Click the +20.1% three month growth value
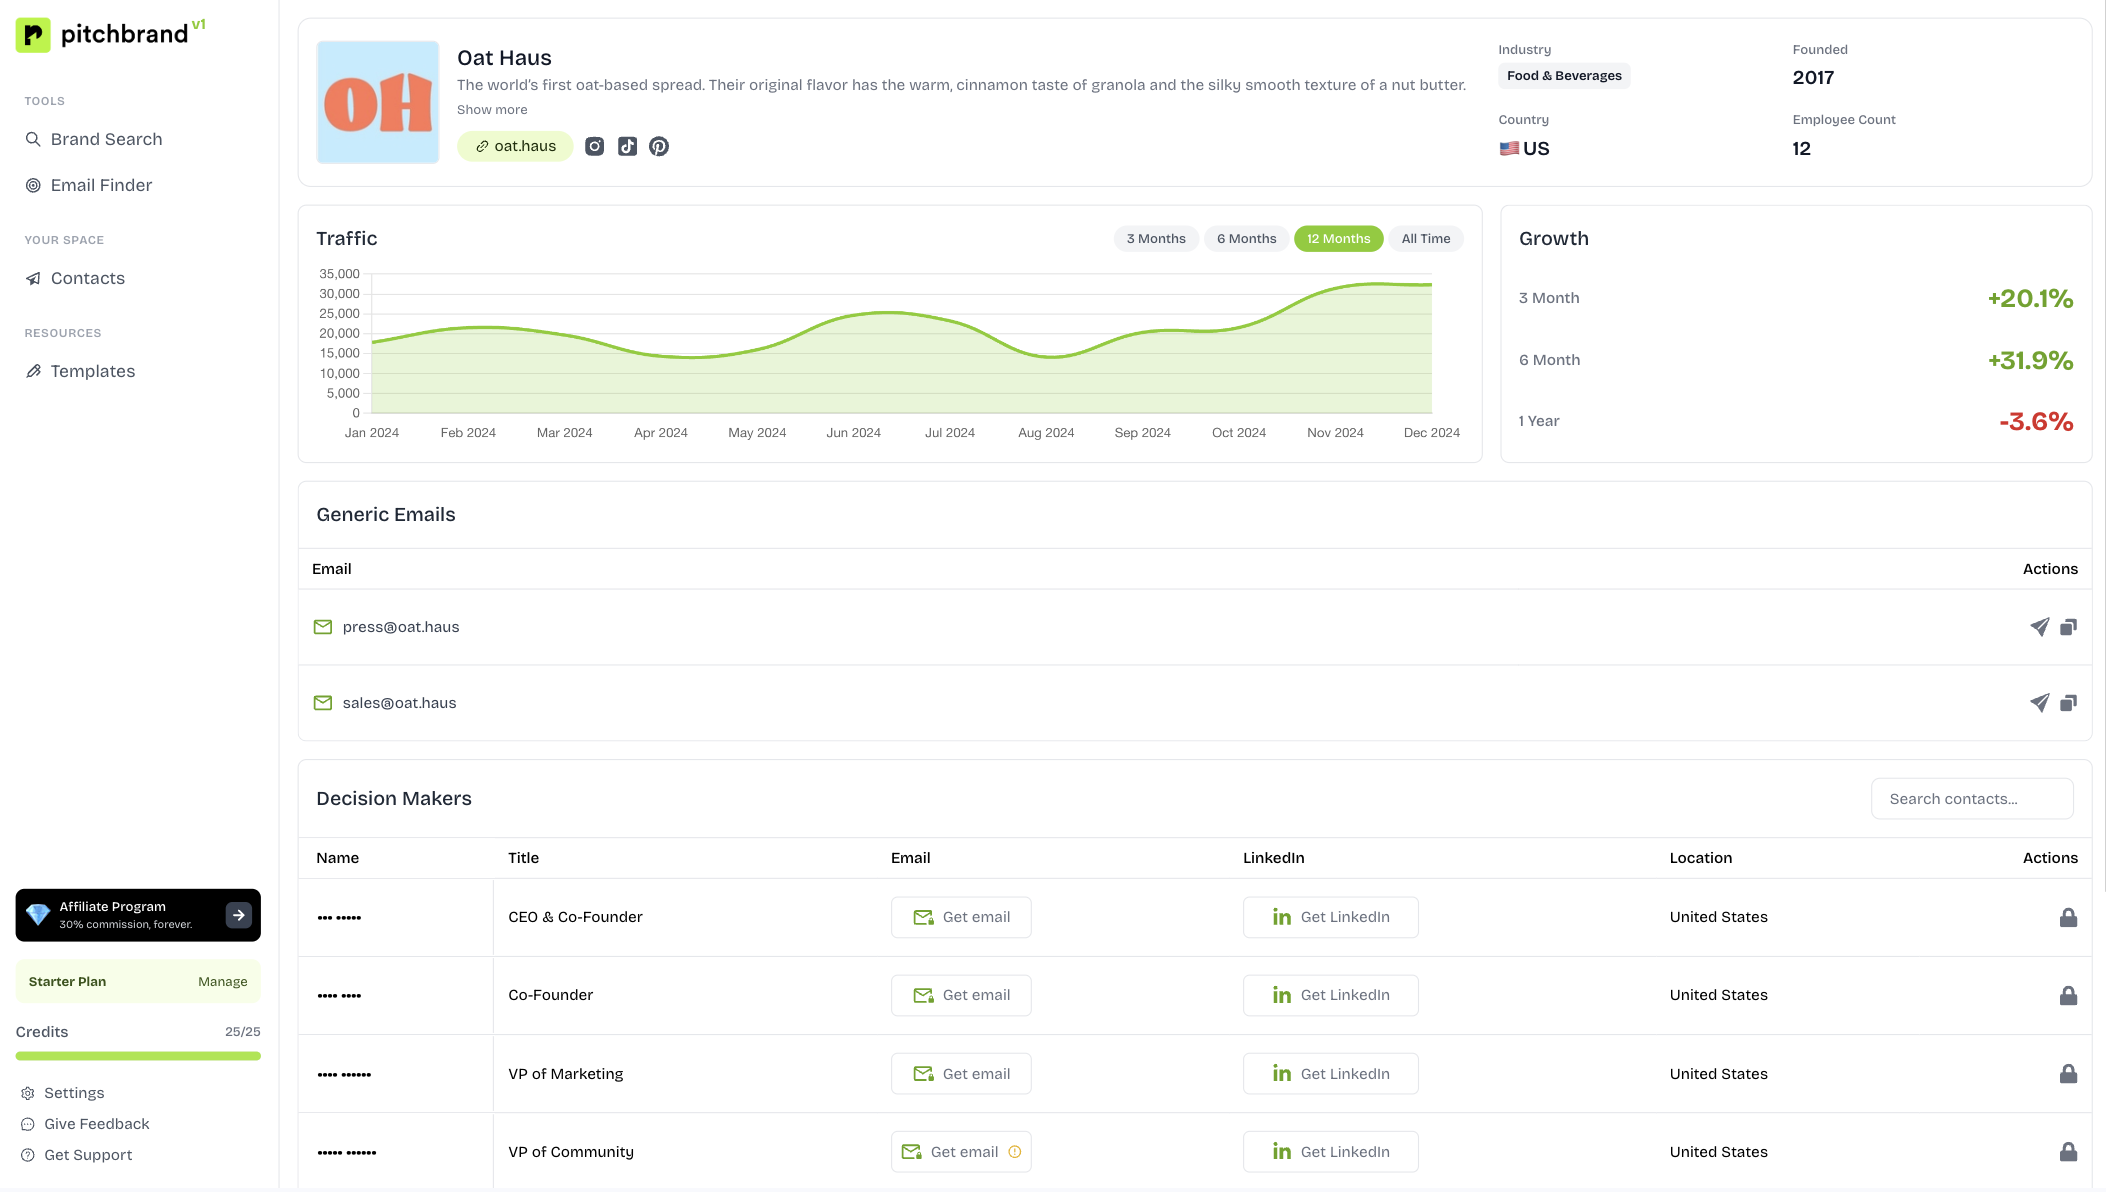The image size is (2106, 1192). coord(2030,298)
